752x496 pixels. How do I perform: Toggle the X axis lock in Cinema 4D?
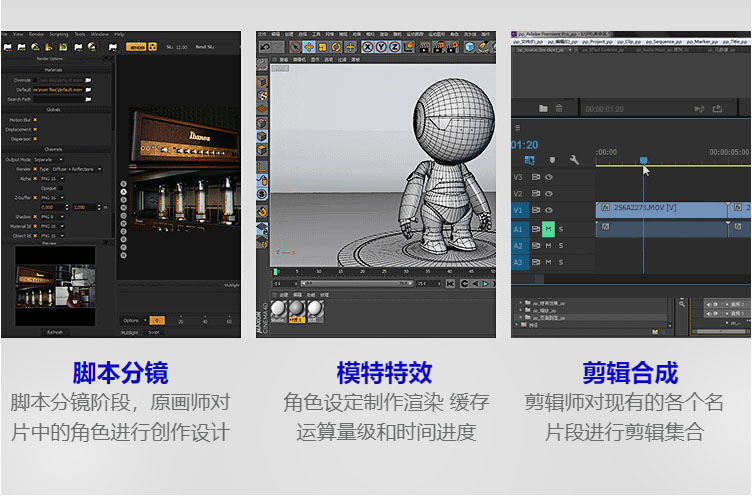click(367, 47)
